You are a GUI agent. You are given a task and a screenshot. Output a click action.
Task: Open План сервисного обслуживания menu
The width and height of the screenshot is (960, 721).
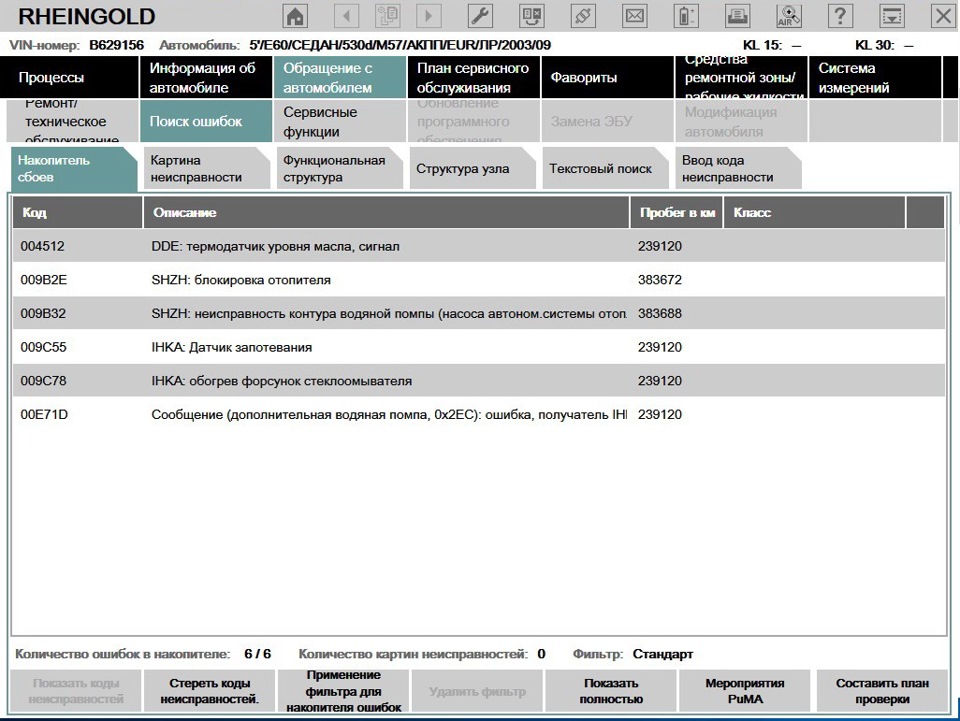coord(473,77)
